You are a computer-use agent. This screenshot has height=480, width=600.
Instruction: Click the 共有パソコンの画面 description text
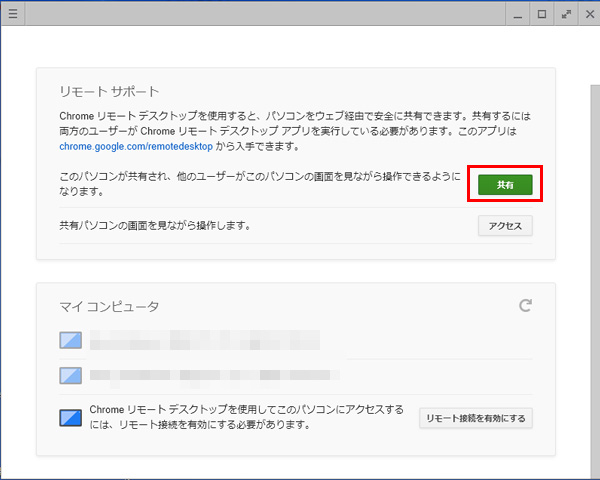click(154, 226)
